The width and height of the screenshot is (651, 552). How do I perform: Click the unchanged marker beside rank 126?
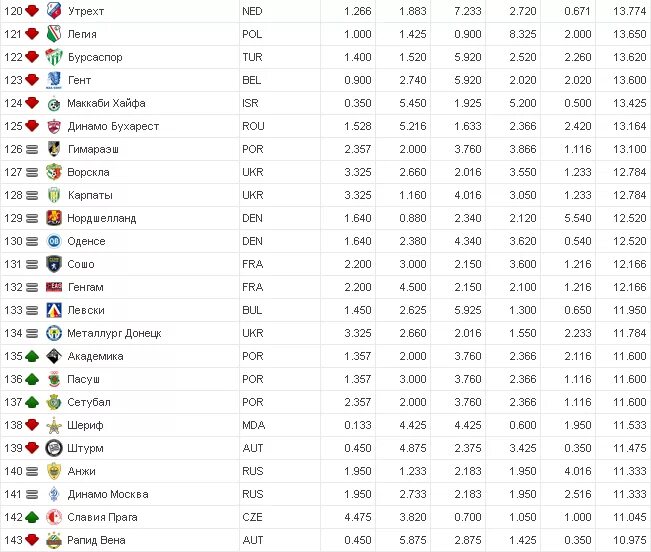(32, 149)
